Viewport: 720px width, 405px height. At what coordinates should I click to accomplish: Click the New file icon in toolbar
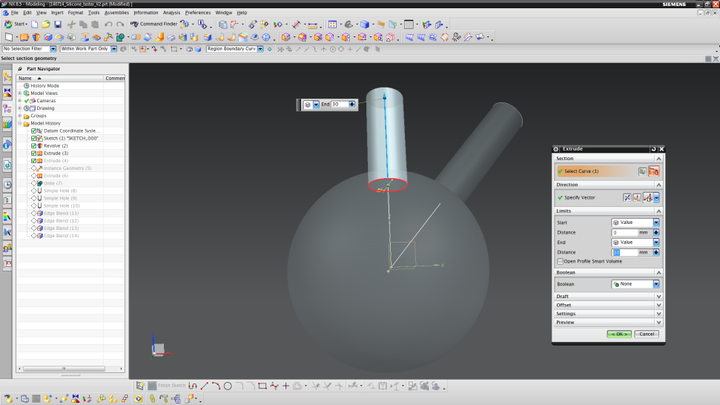coord(34,24)
